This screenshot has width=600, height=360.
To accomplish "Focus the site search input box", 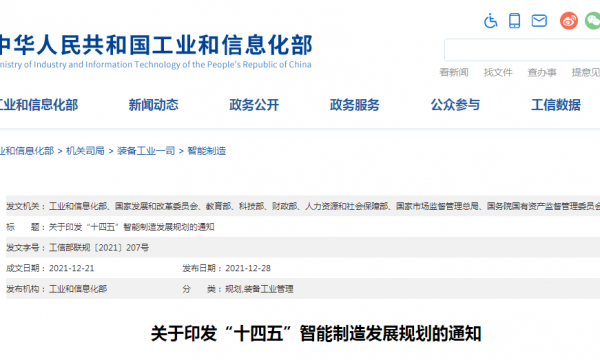I will 522,50.
